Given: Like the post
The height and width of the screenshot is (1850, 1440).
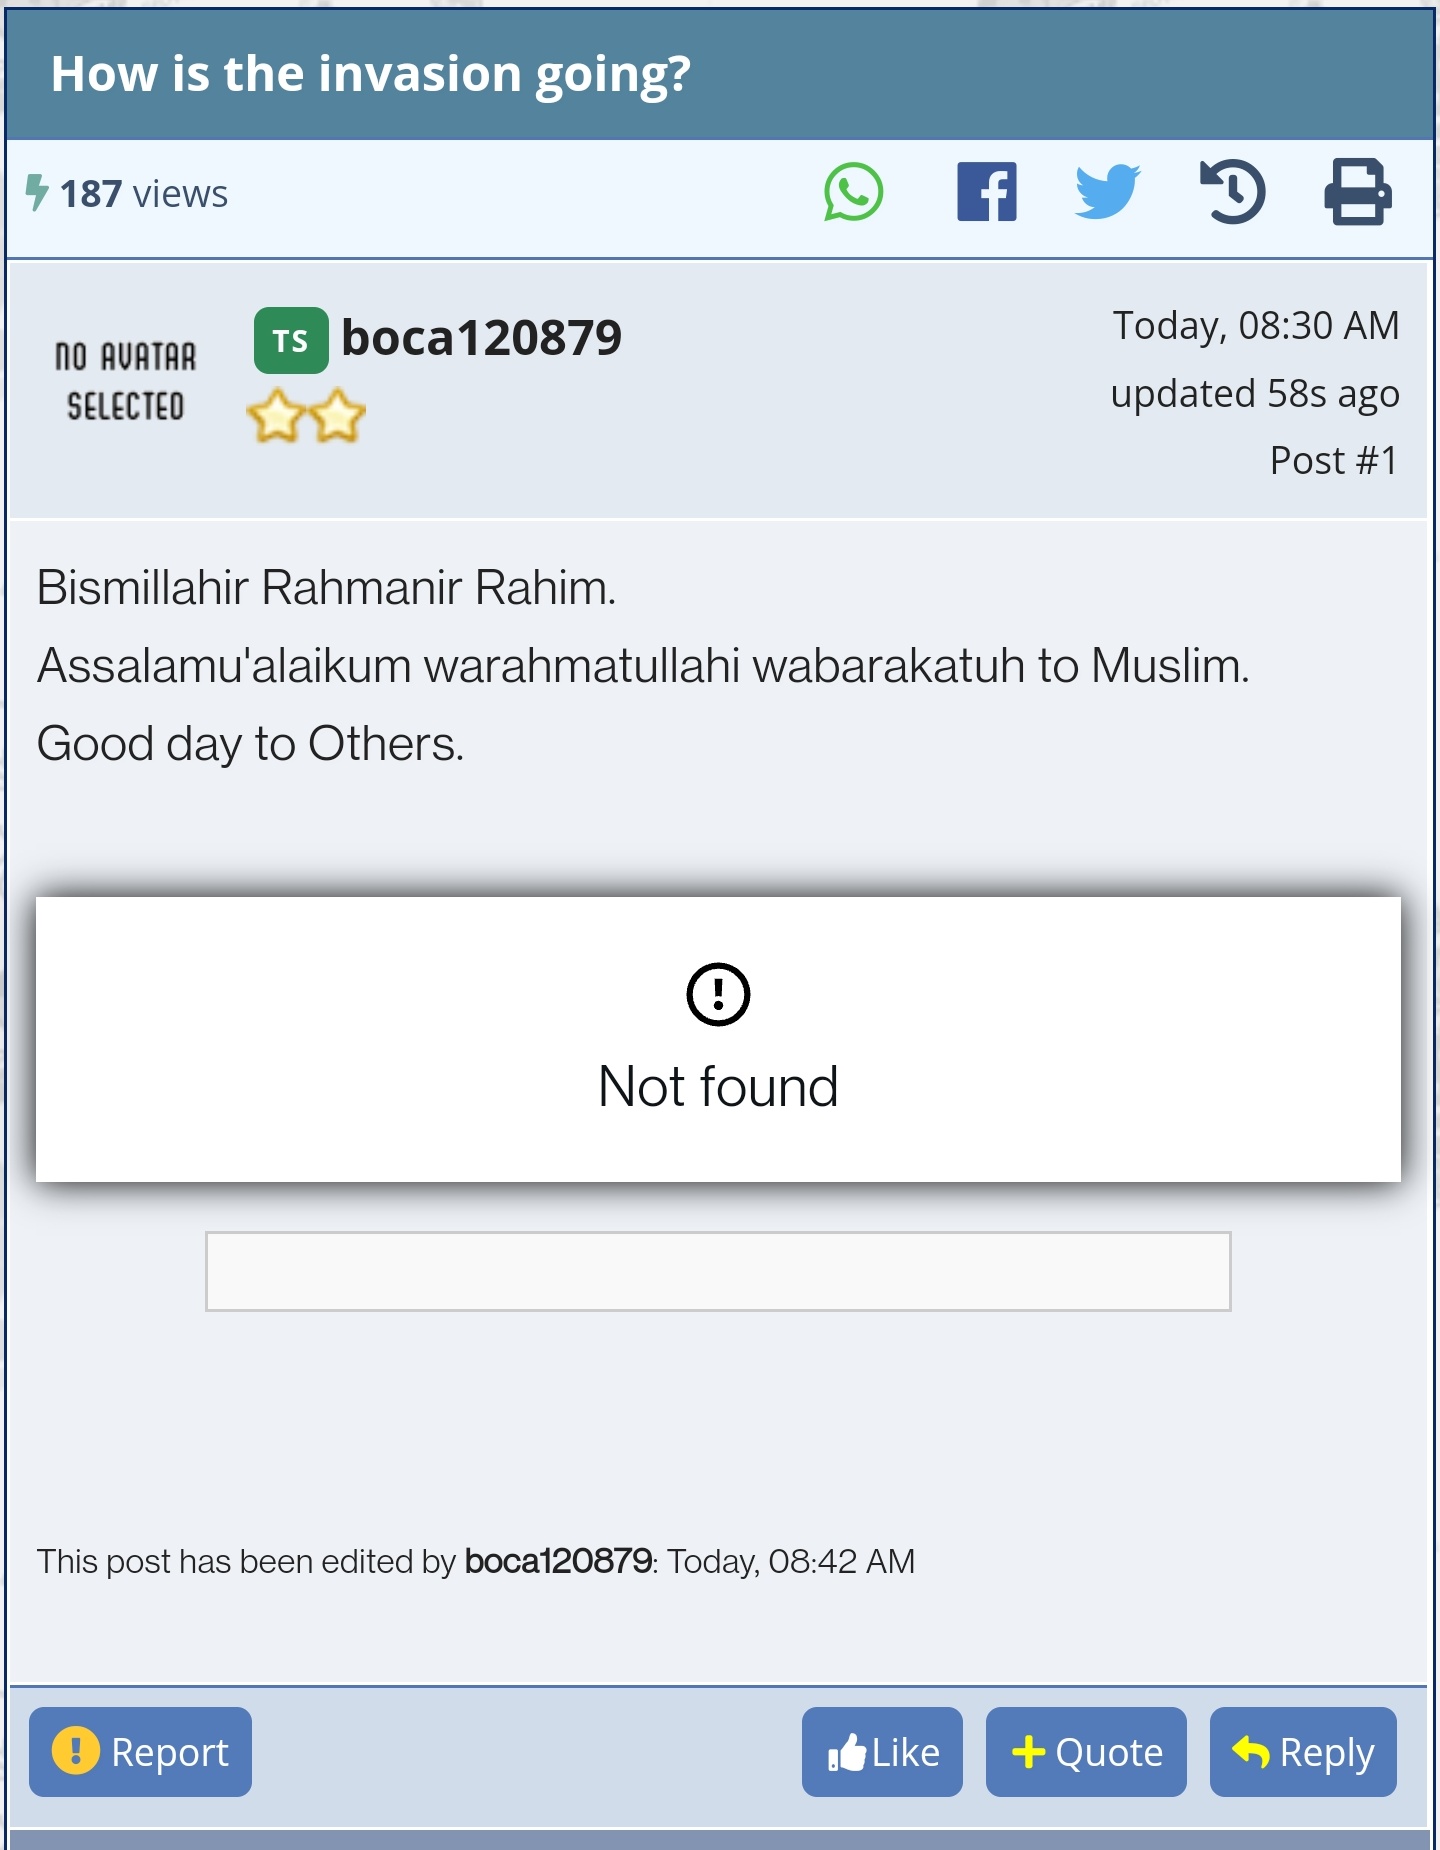Looking at the screenshot, I should point(882,1752).
